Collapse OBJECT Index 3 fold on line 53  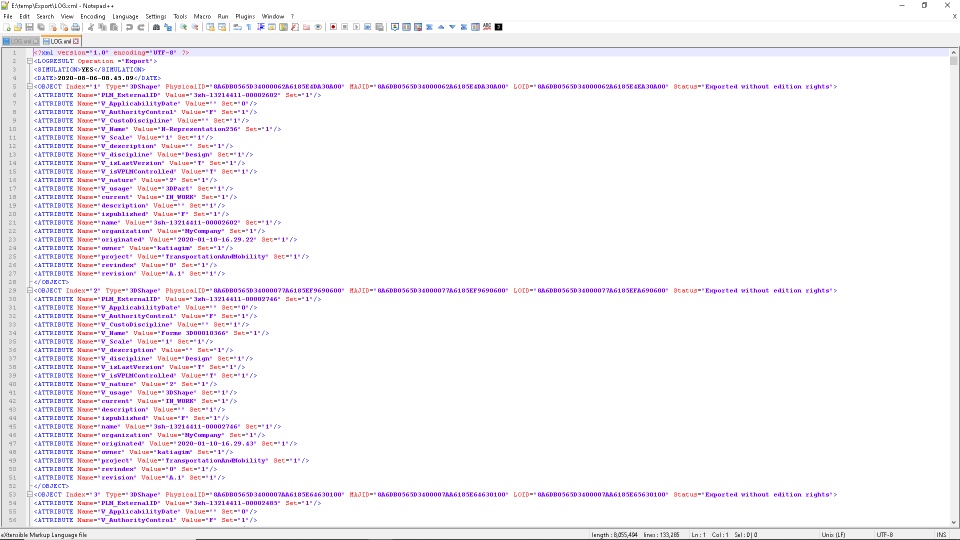pos(29,495)
